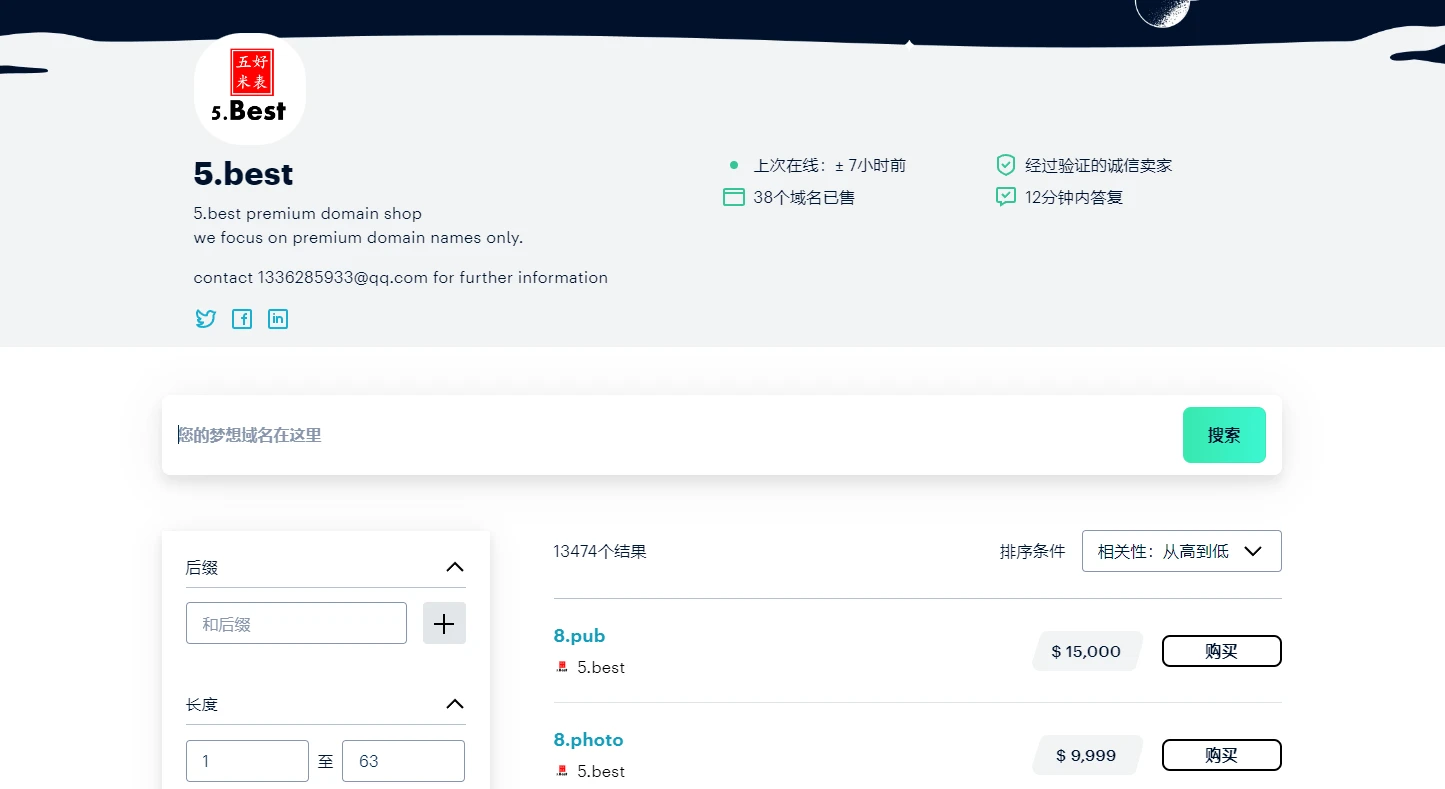The width and height of the screenshot is (1445, 789).
Task: Open the seller's Twitter profile icon
Action: tap(205, 319)
